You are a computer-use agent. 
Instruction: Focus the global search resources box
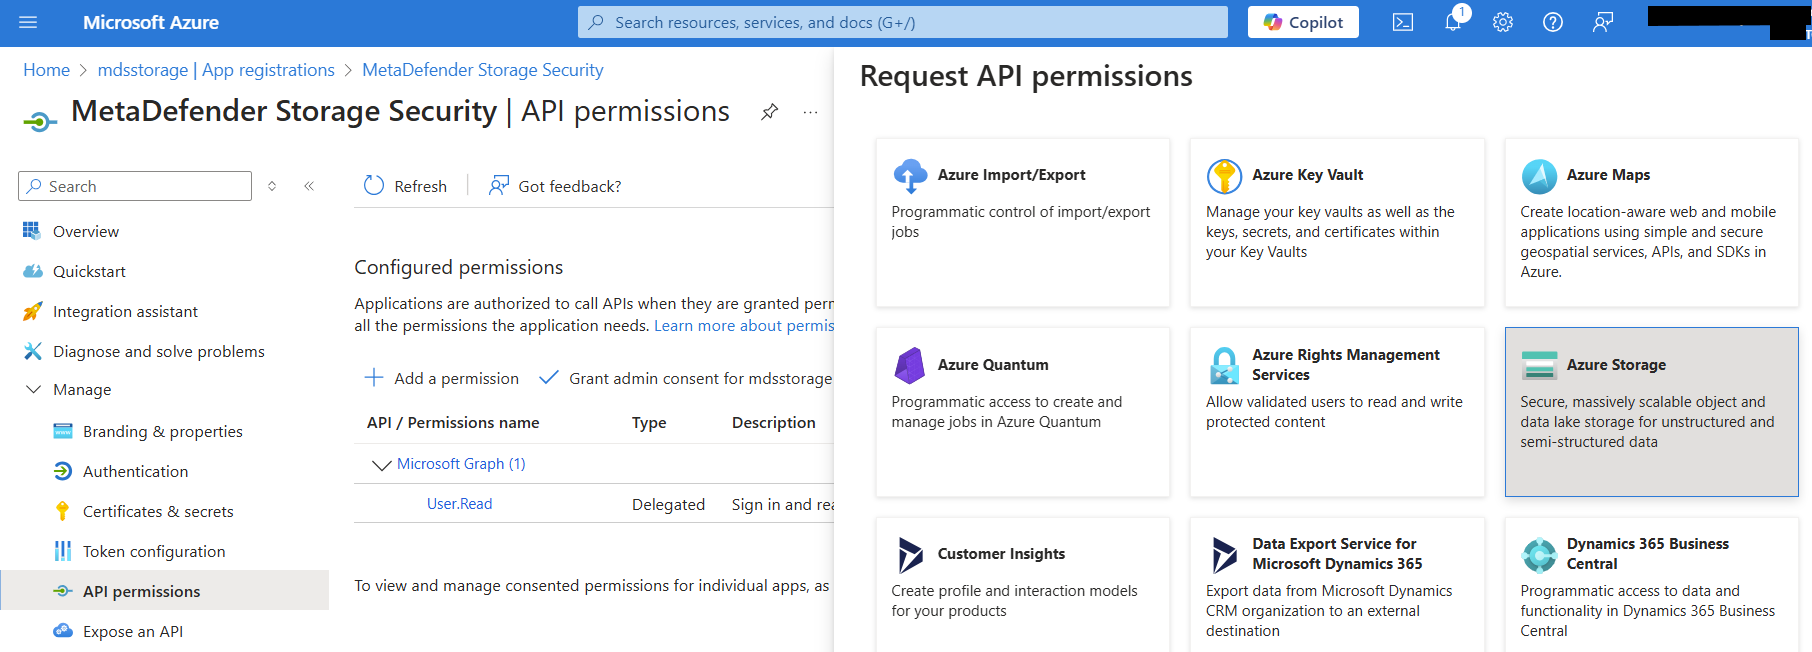[903, 22]
